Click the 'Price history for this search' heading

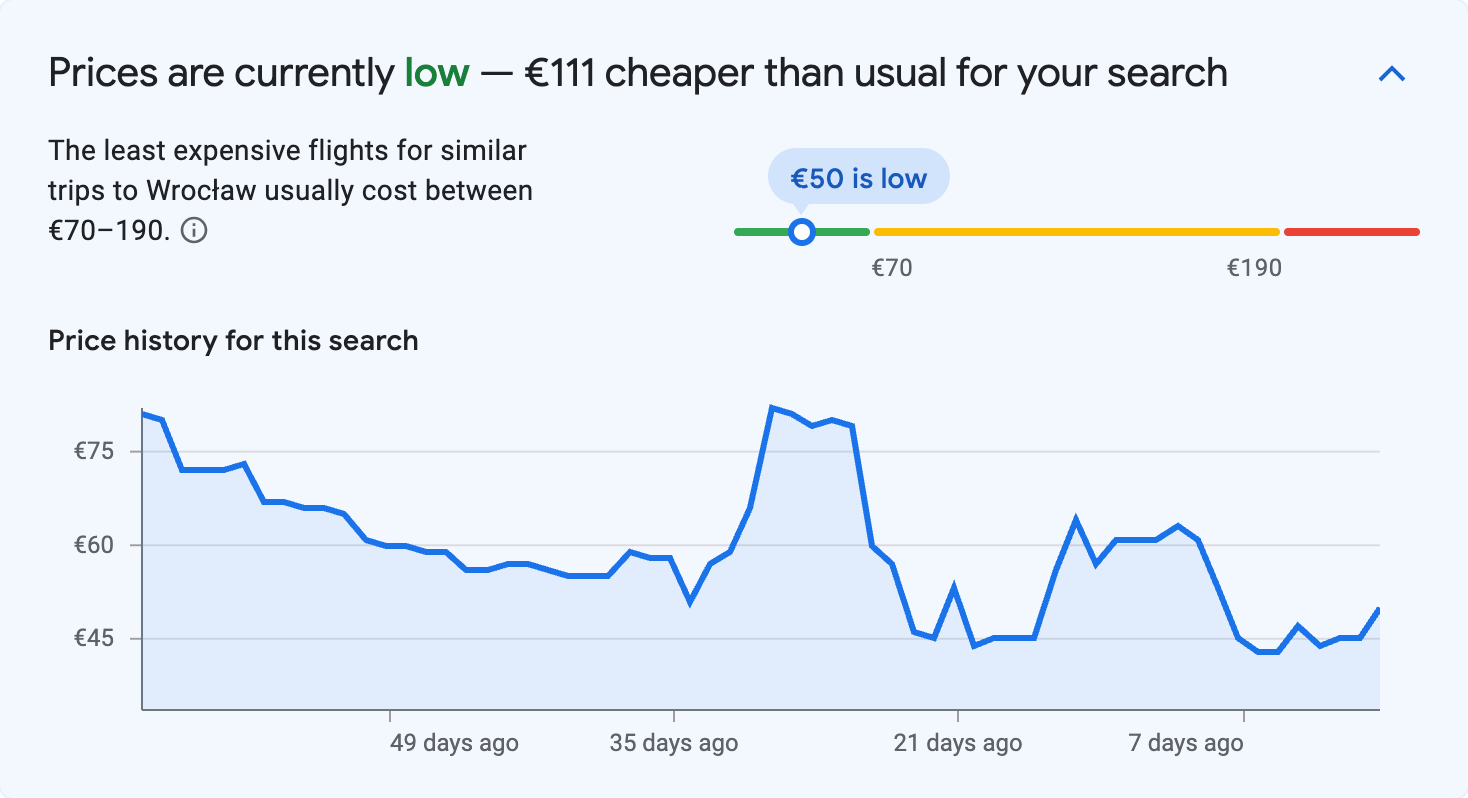(x=232, y=340)
